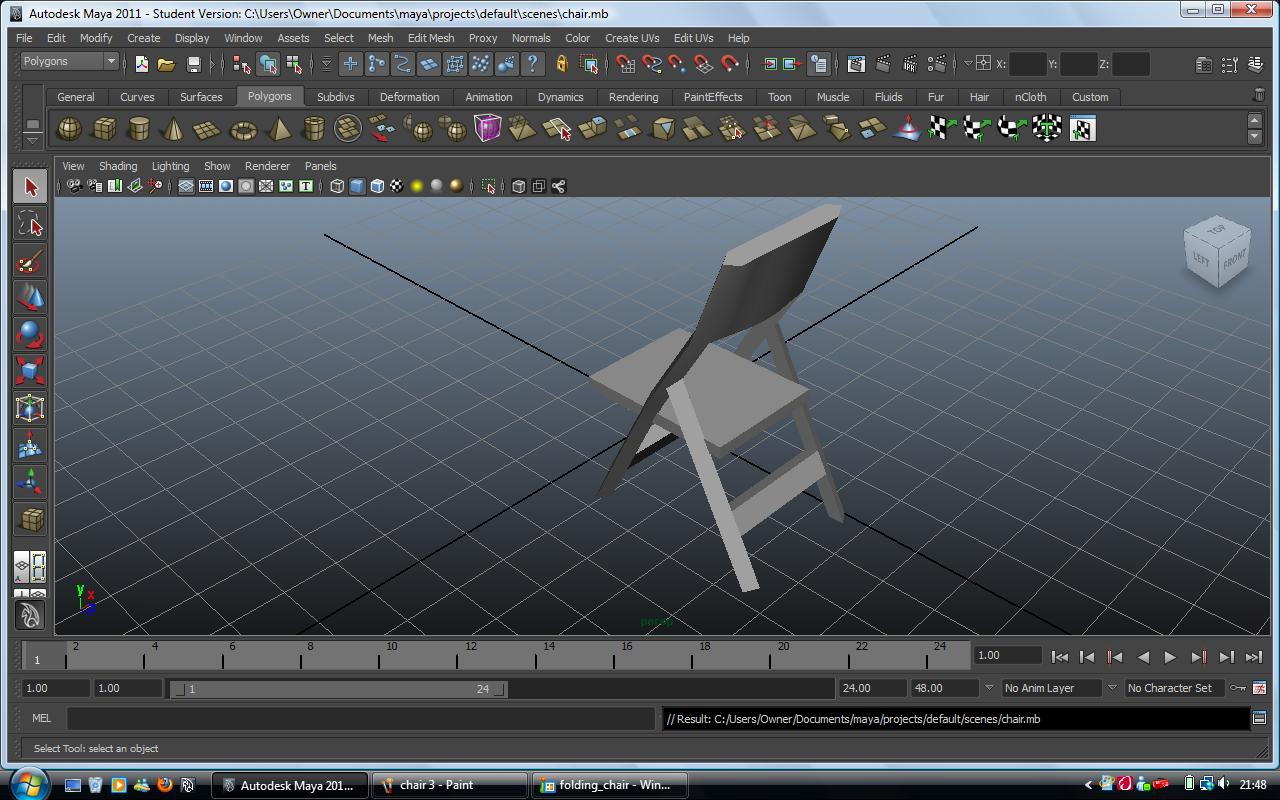1280x800 pixels.
Task: Create a polygon pipe from the shelf
Action: (314, 129)
